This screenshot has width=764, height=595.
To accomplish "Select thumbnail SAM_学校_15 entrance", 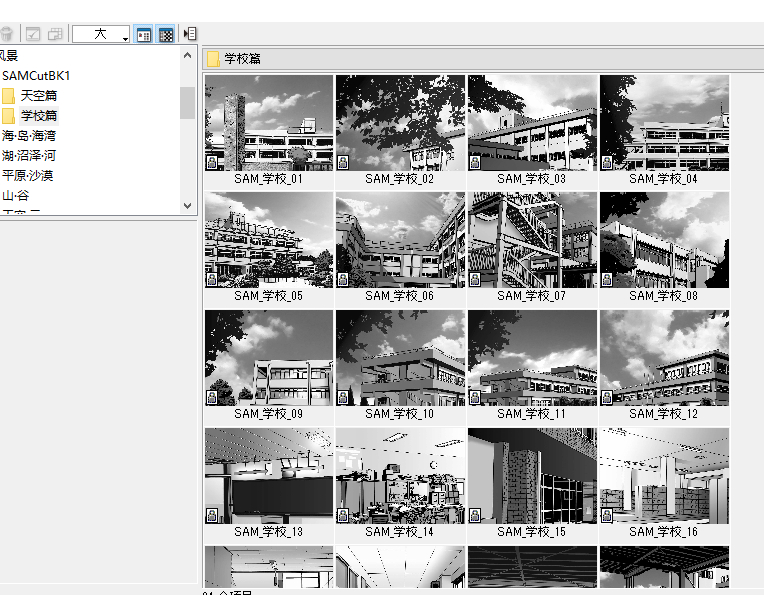I will coord(532,476).
